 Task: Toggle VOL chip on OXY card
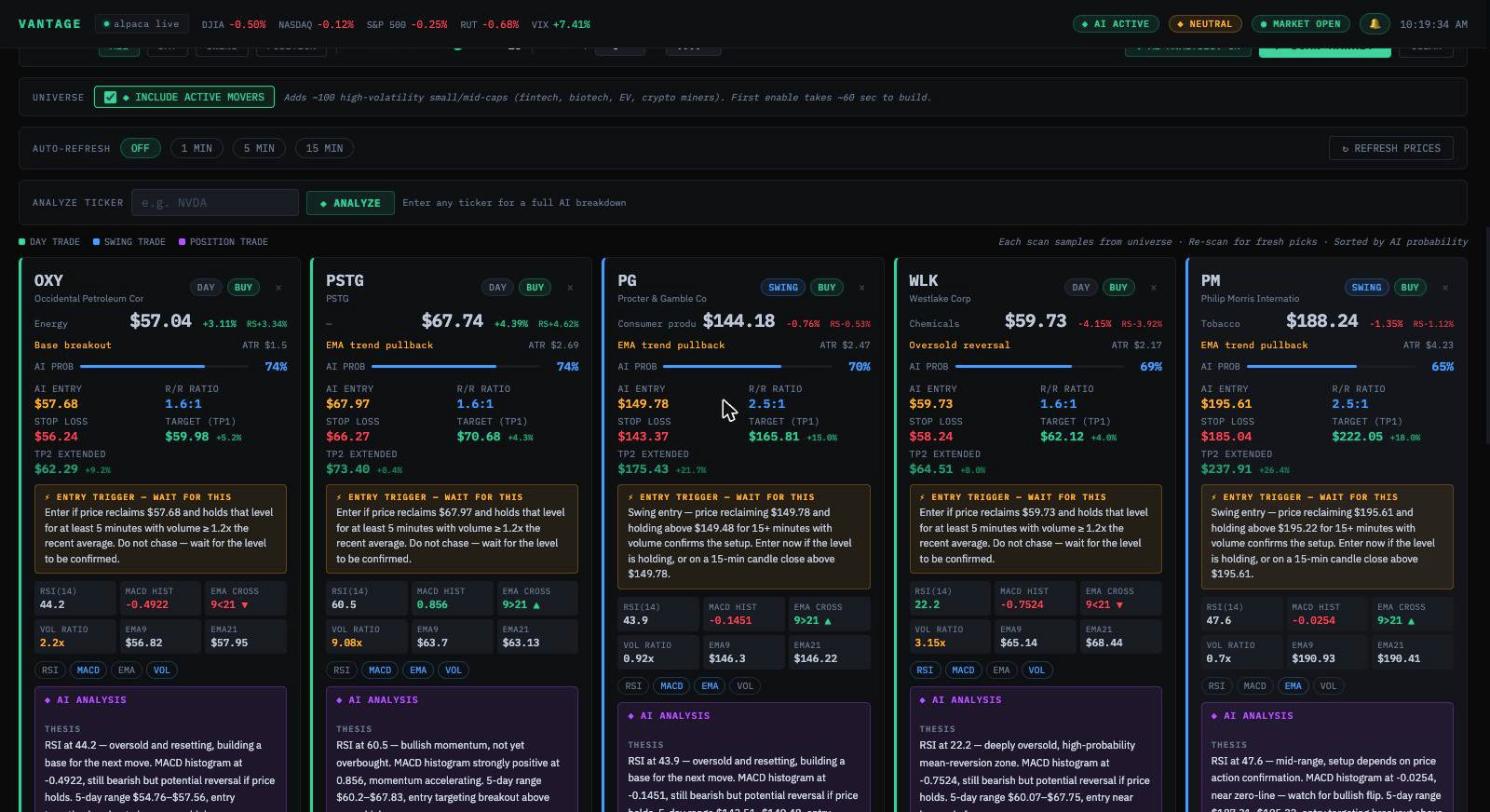pyautogui.click(x=161, y=670)
